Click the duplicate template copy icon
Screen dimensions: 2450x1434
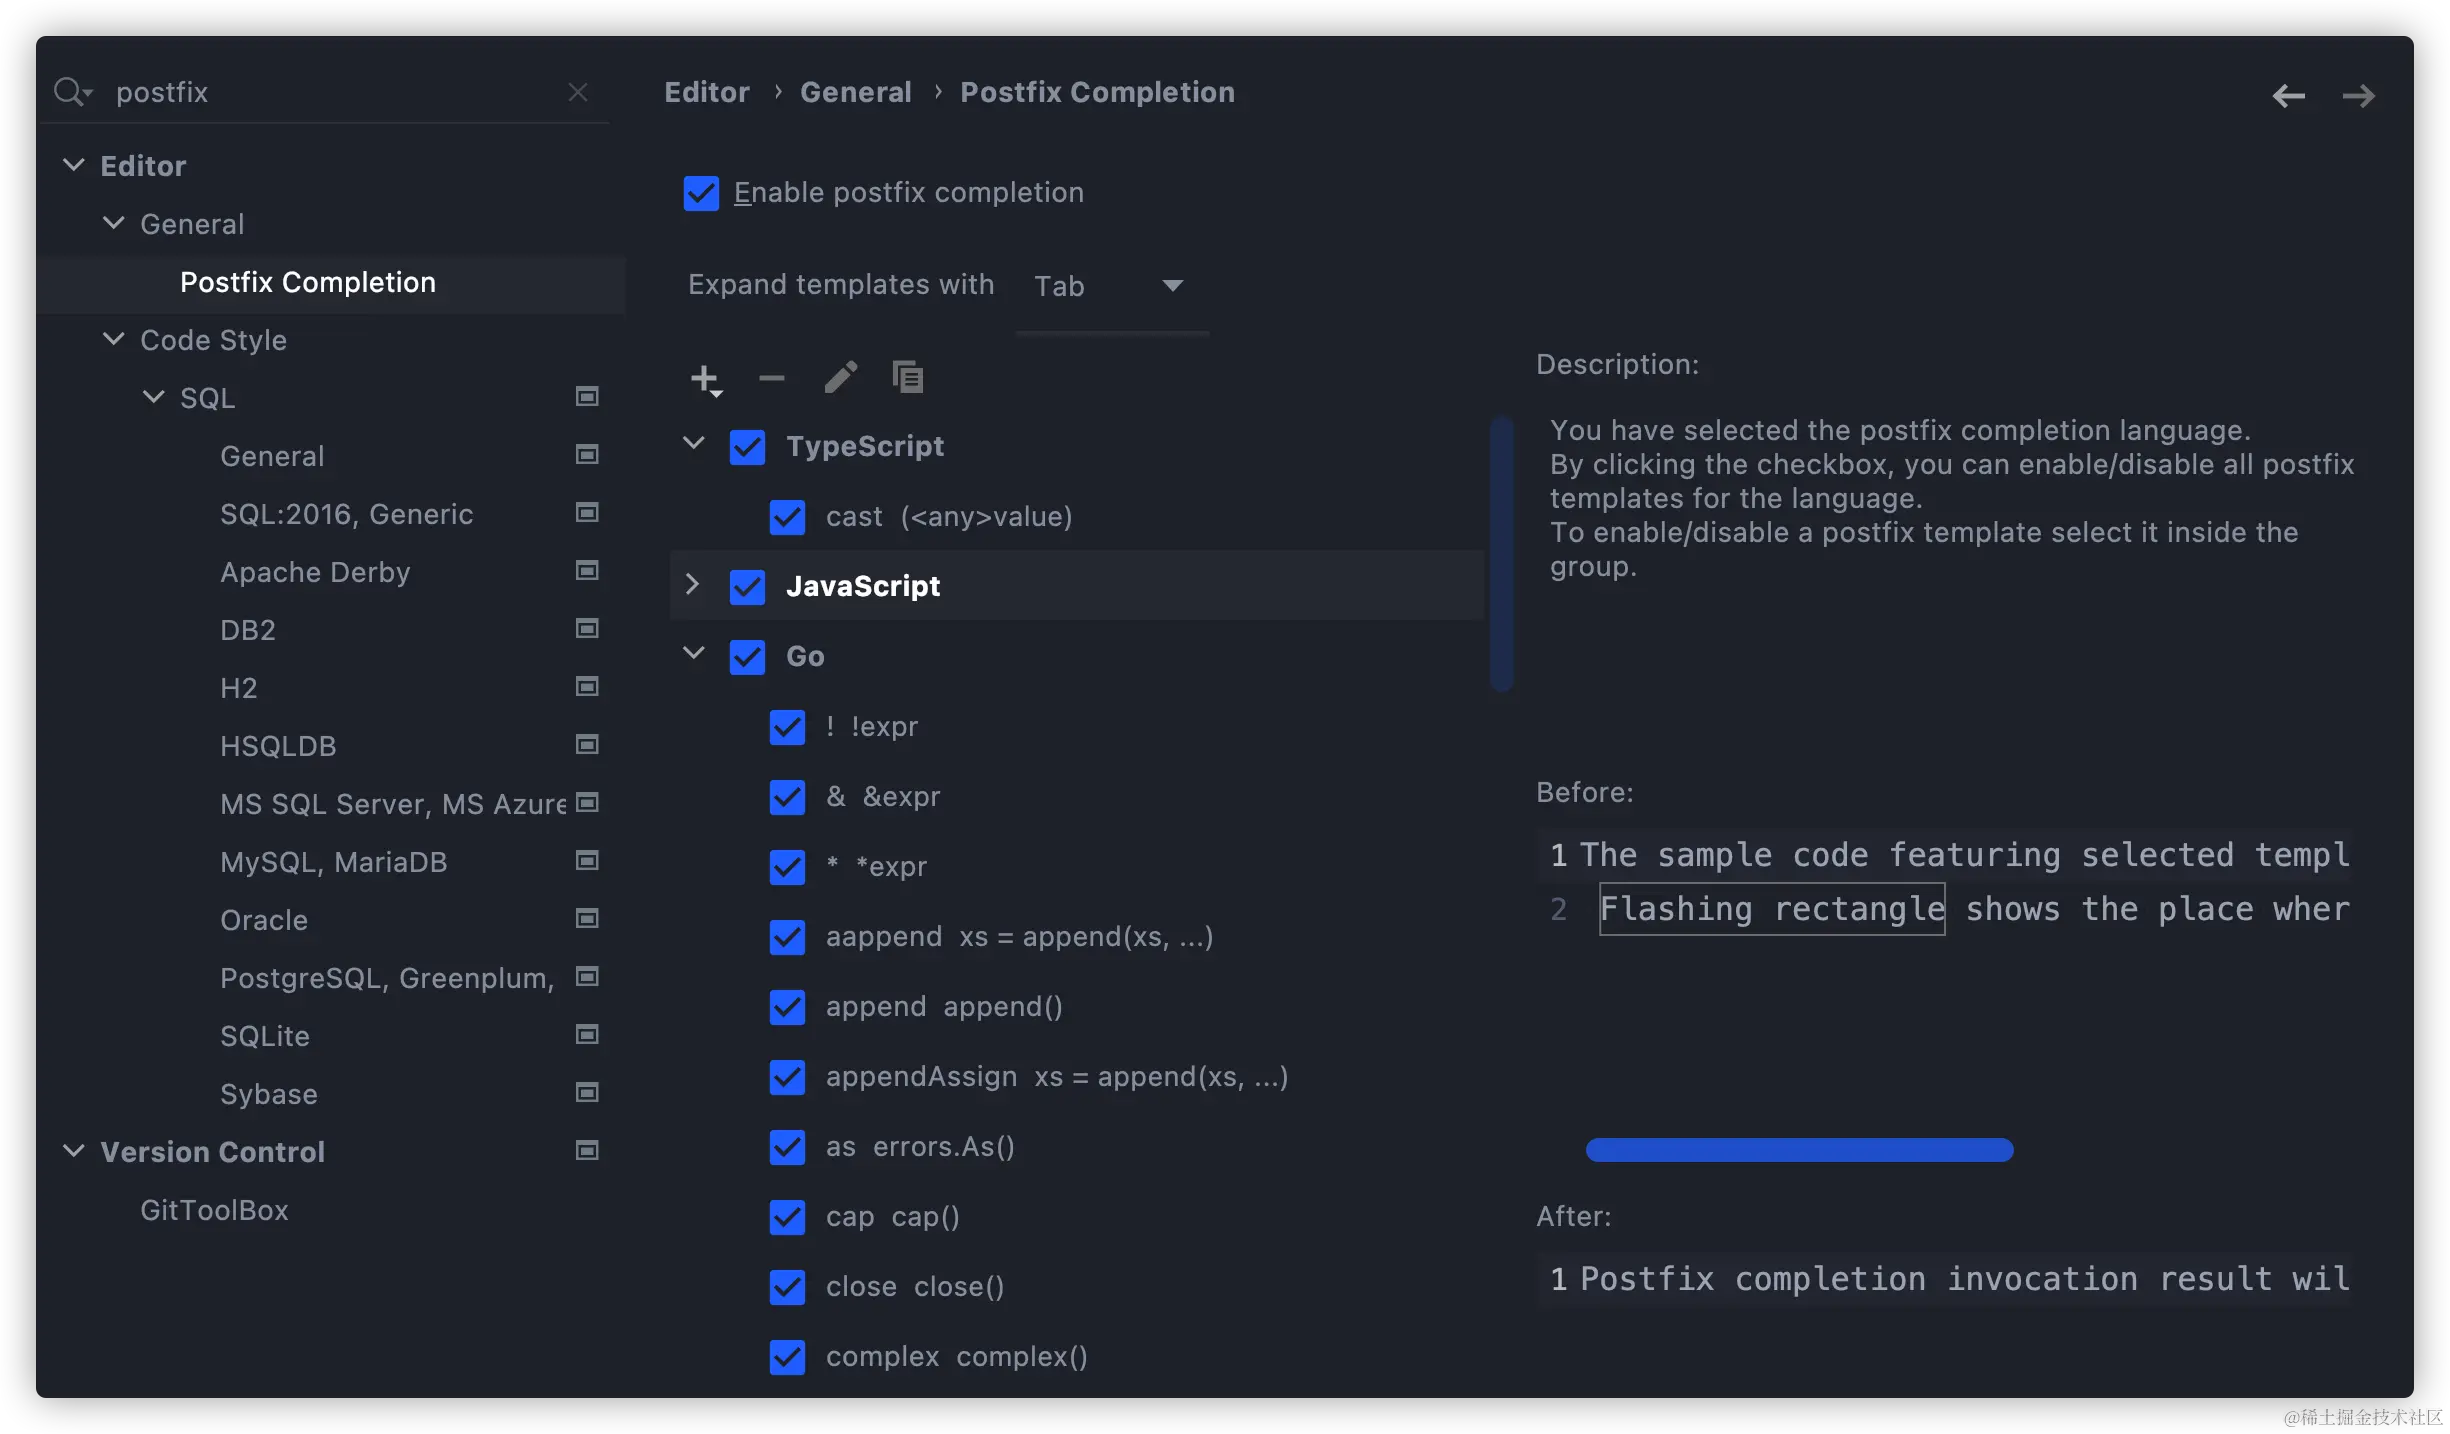point(908,378)
